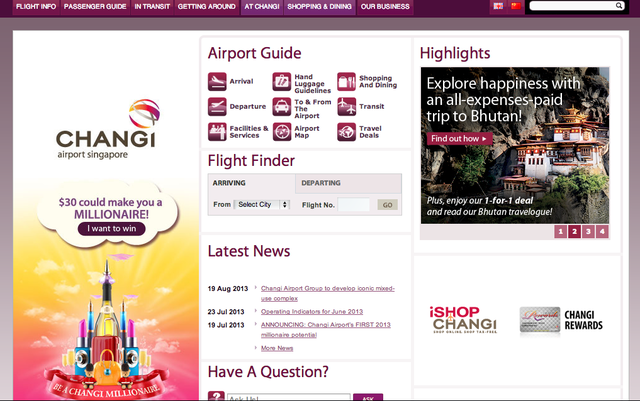
Task: Click the Latest News heading
Action: pyautogui.click(x=249, y=251)
